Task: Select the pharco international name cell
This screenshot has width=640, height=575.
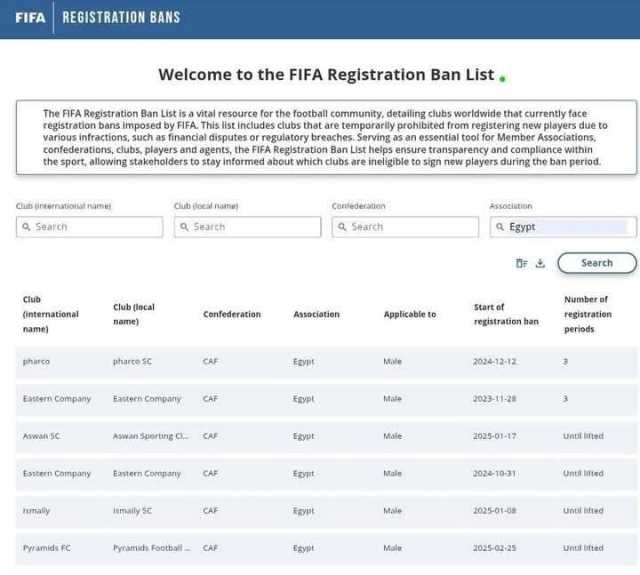Action: click(36, 362)
